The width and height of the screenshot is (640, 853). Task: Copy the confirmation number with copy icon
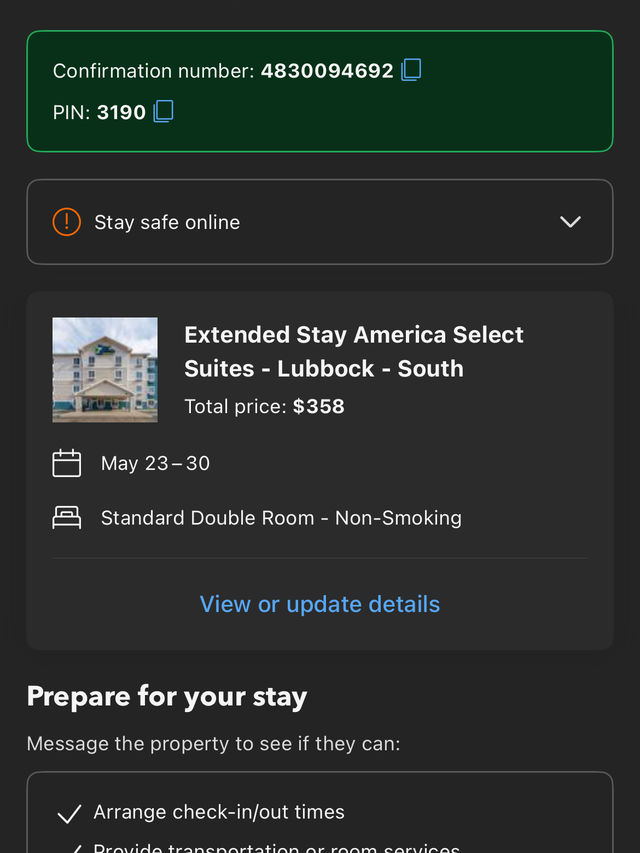411,70
